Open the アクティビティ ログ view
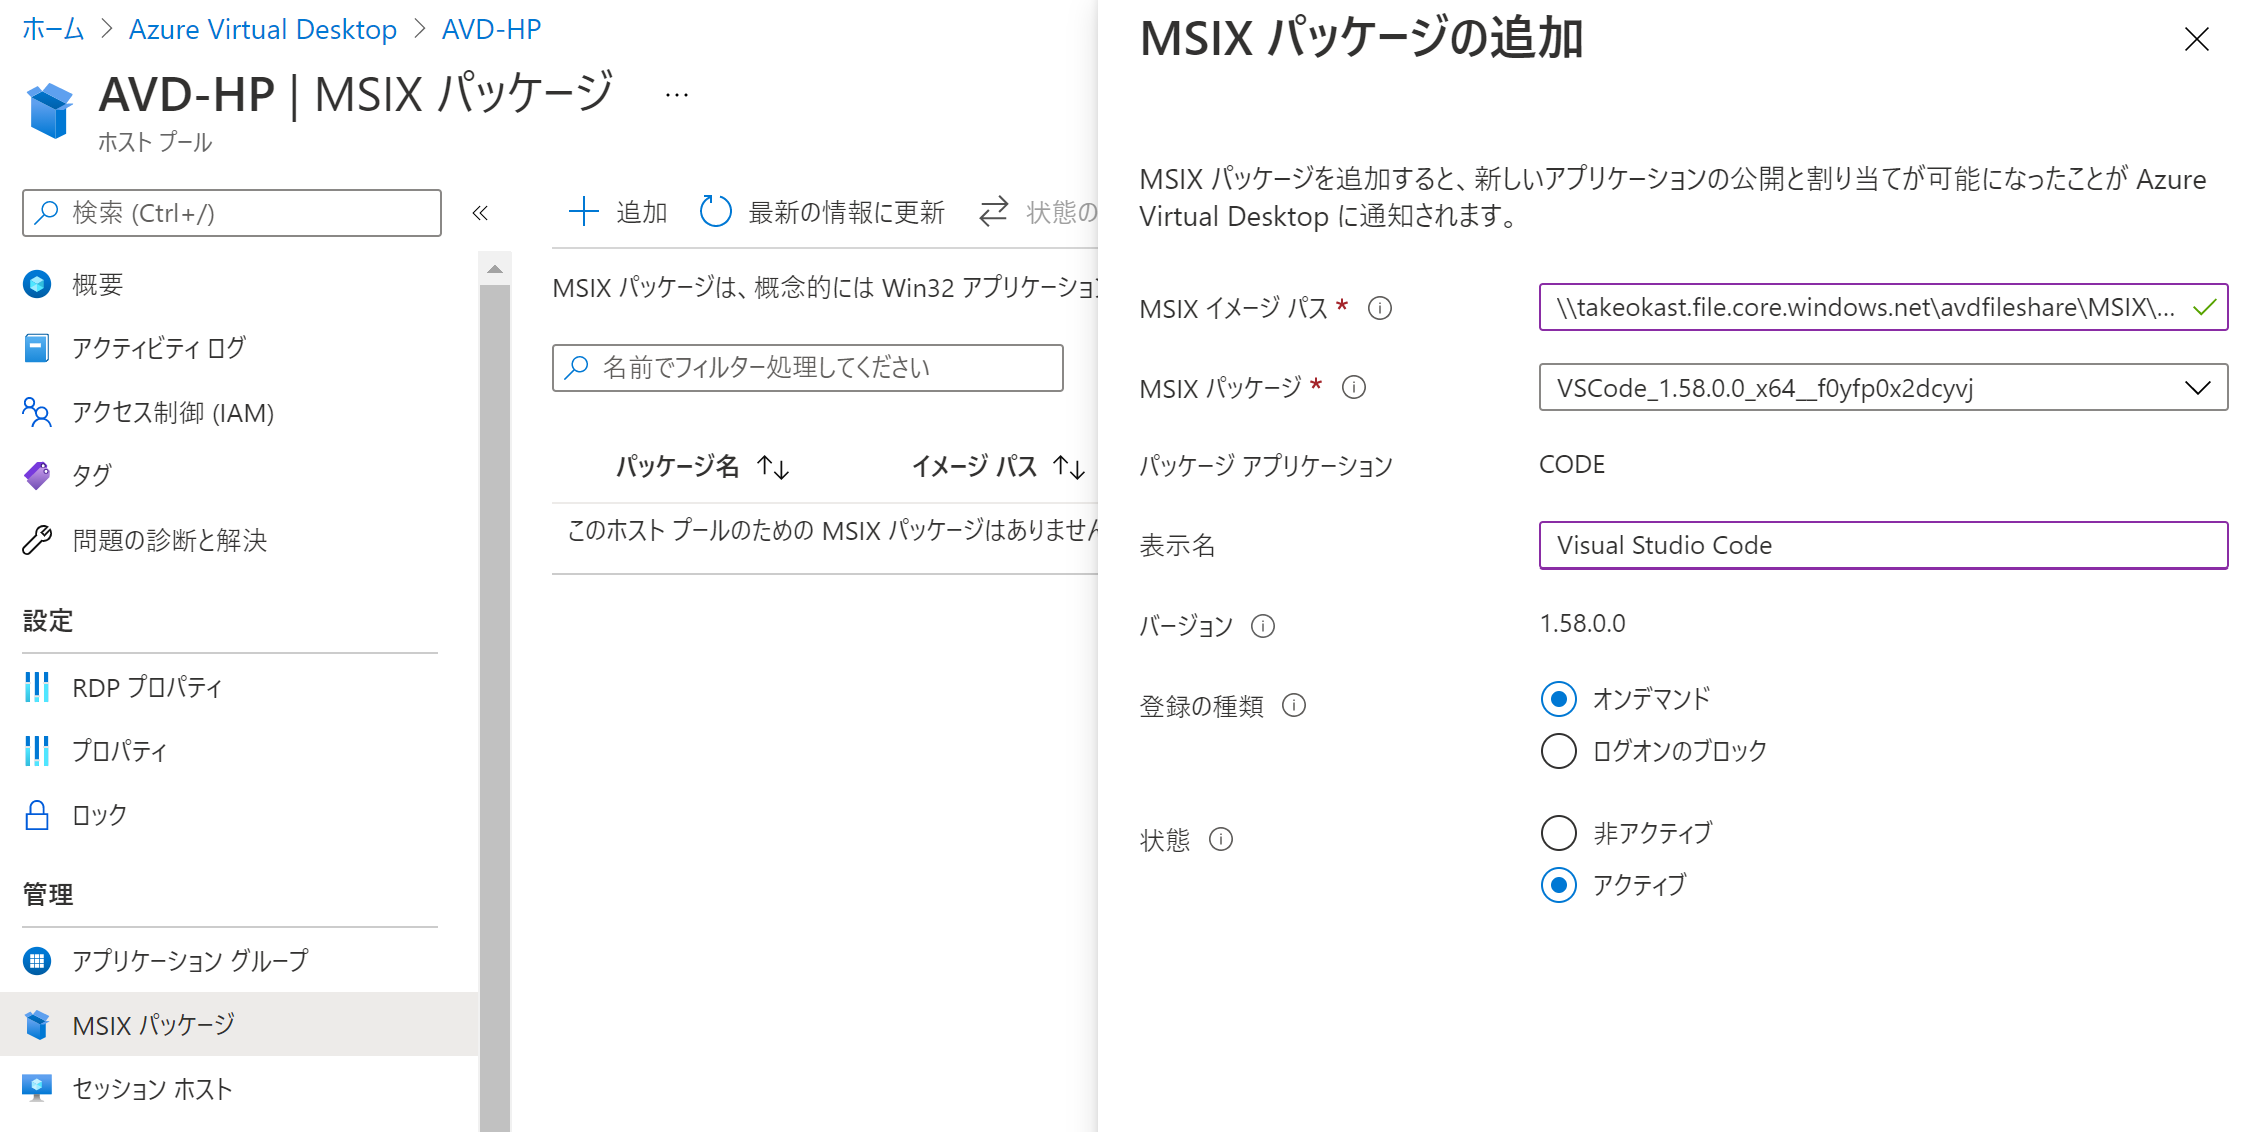Image resolution: width=2252 pixels, height=1132 pixels. [156, 347]
